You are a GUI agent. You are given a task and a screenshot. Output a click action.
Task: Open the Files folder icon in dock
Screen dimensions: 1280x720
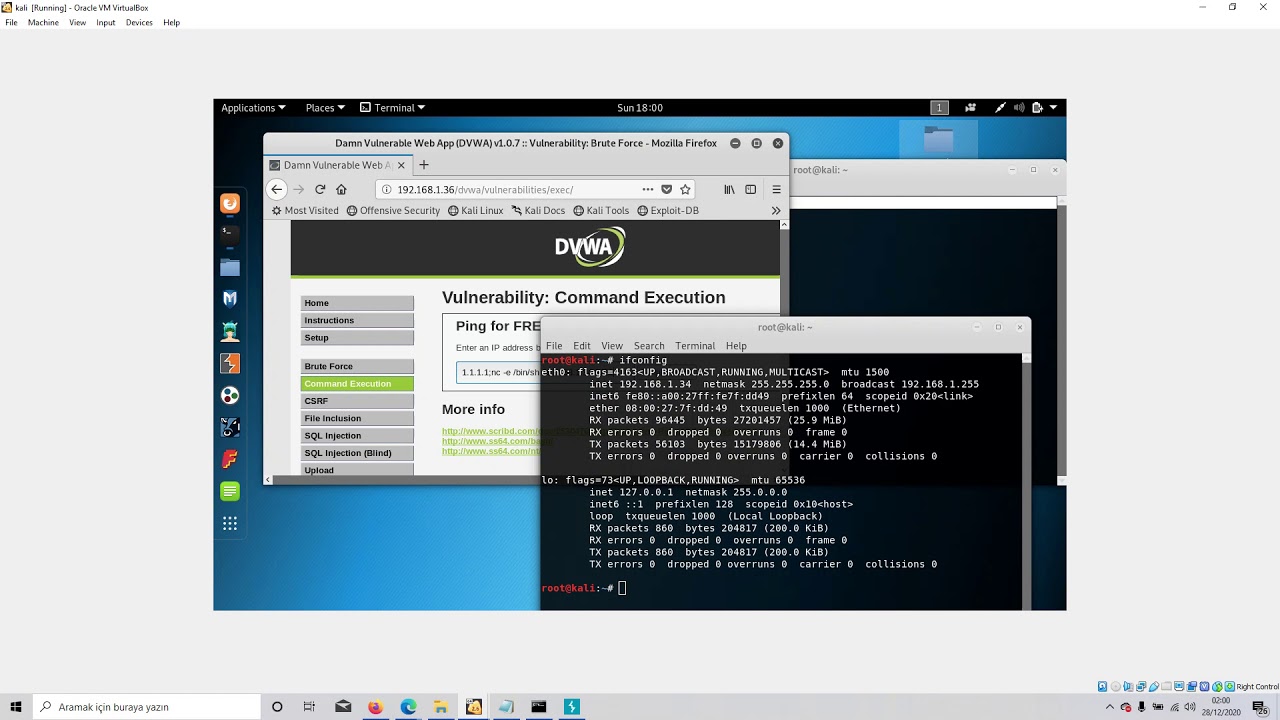[x=230, y=267]
